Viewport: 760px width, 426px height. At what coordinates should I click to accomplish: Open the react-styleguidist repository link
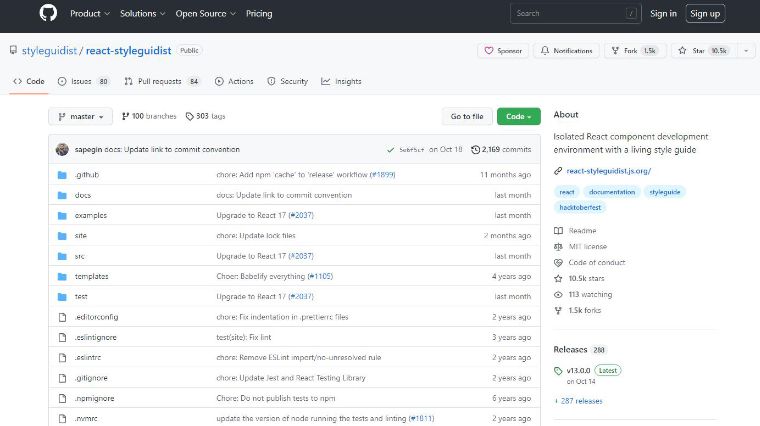128,50
